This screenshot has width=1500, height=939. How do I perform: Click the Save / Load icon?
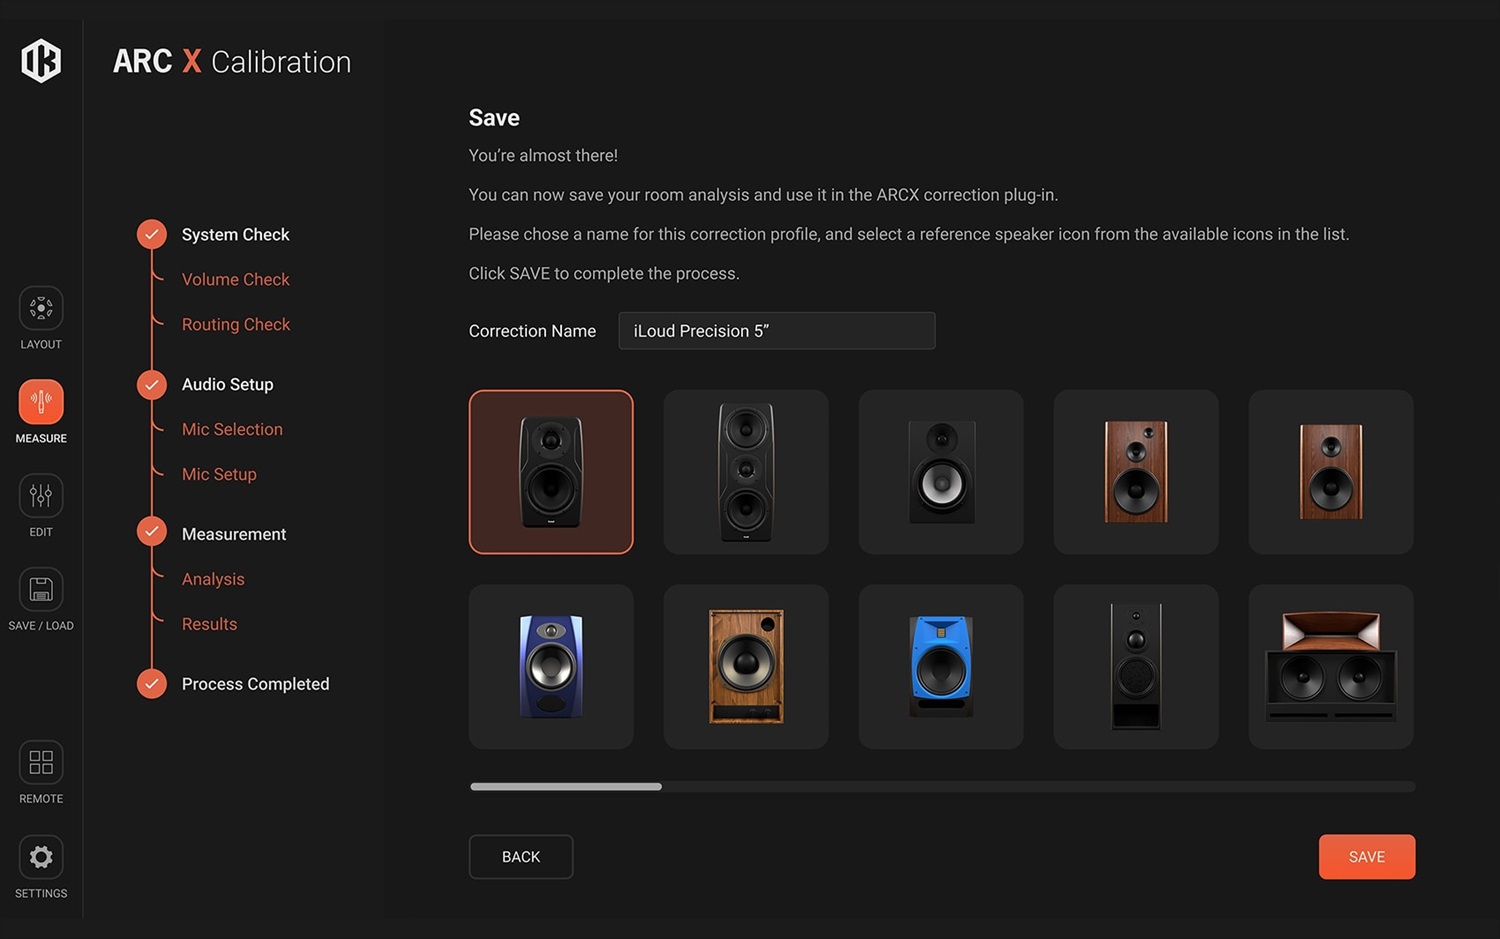coord(40,590)
